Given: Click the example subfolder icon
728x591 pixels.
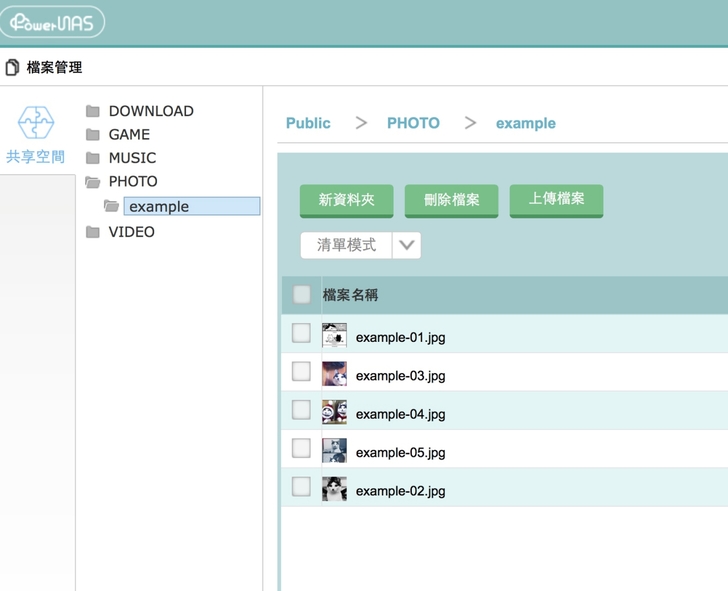Looking at the screenshot, I should click(x=112, y=206).
